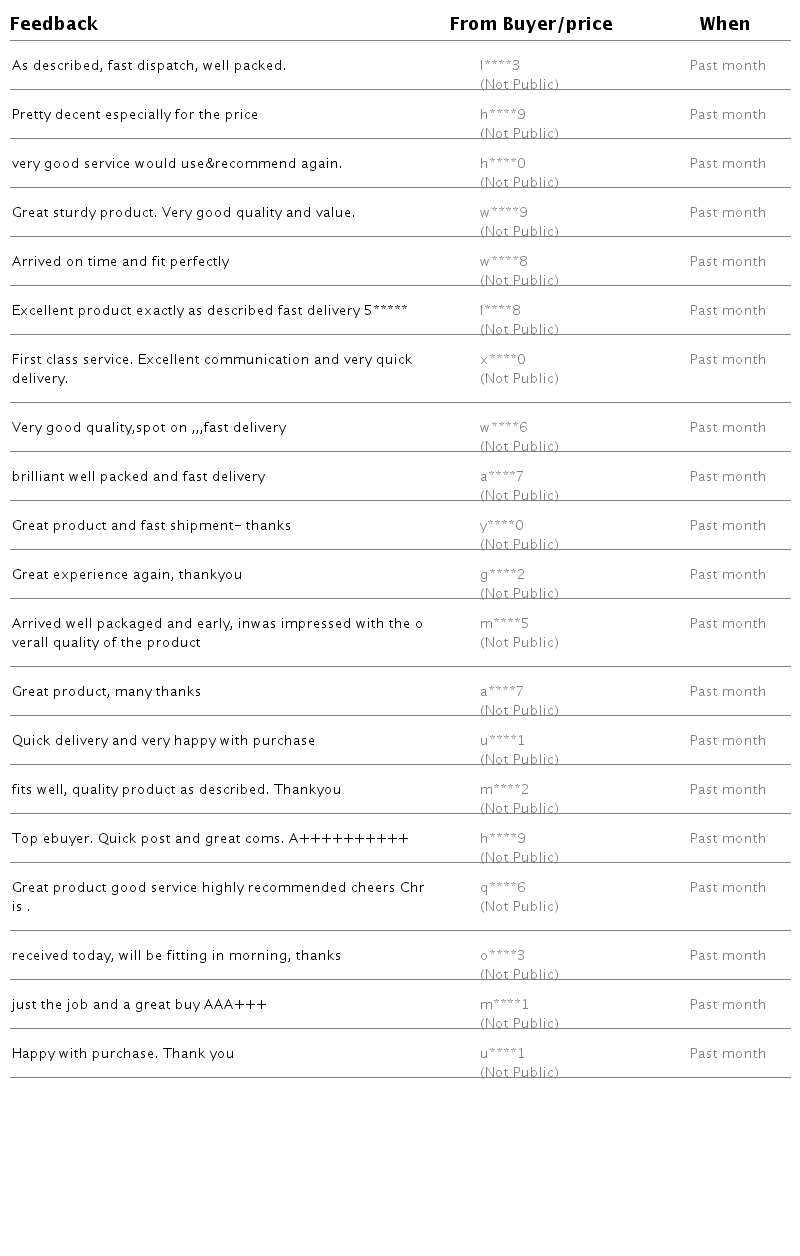The height and width of the screenshot is (1256, 800).
Task: Click the 'Pretty decent especially for the price' comment
Action: coord(135,115)
